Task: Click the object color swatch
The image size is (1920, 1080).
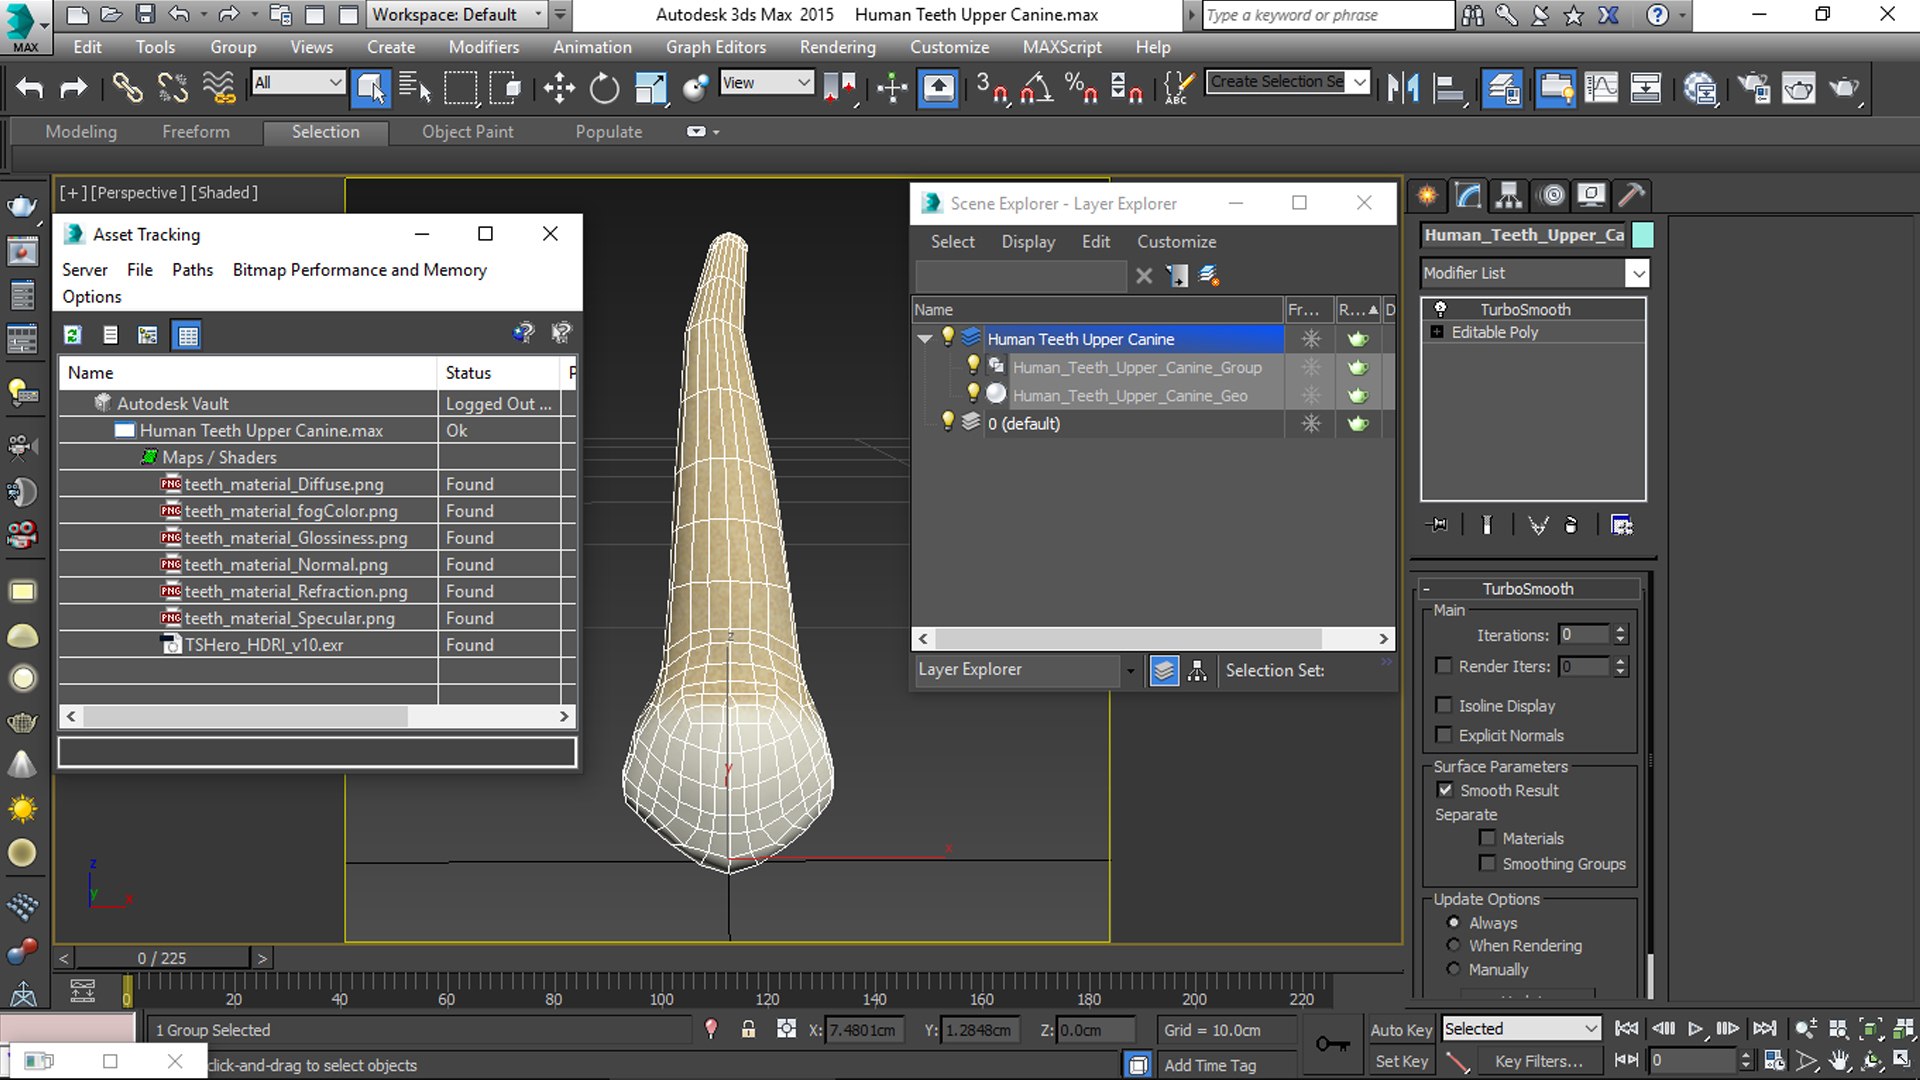Action: [1643, 235]
